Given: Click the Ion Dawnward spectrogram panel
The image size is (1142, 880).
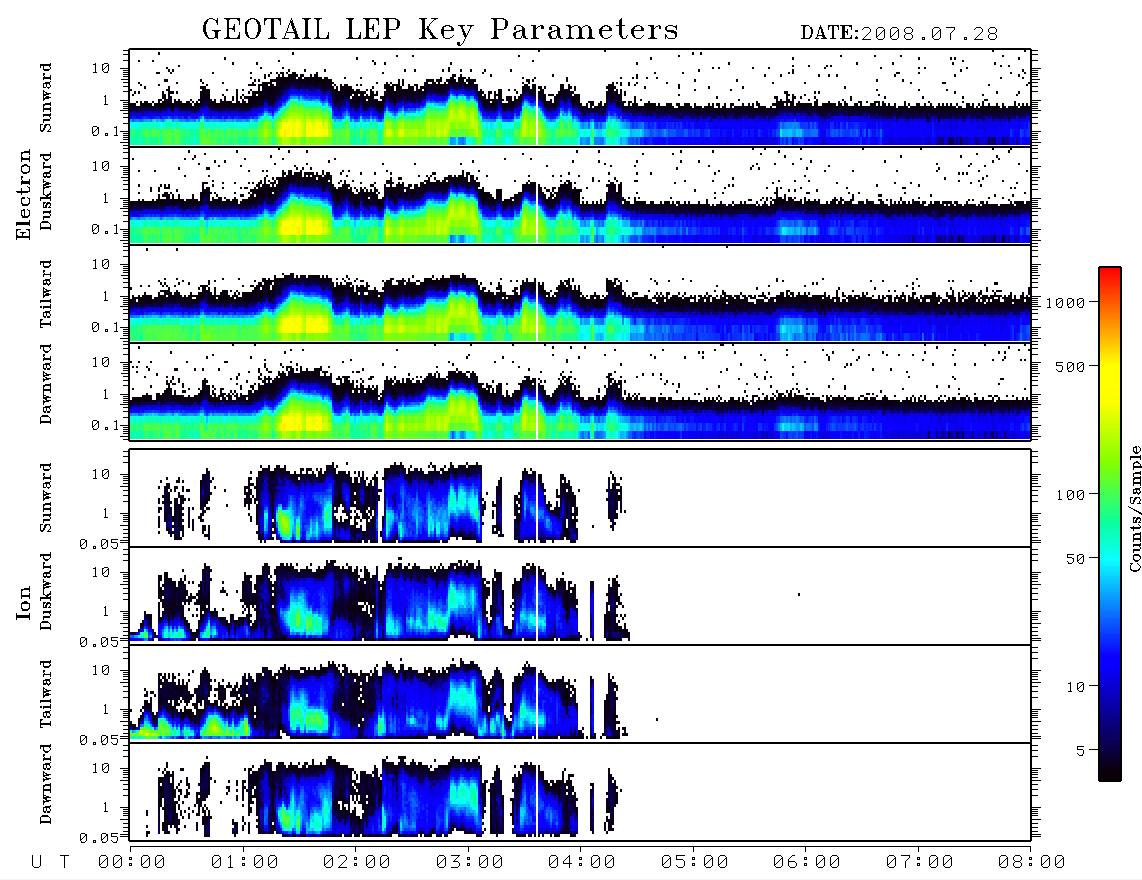Looking at the screenshot, I should pyautogui.click(x=580, y=792).
